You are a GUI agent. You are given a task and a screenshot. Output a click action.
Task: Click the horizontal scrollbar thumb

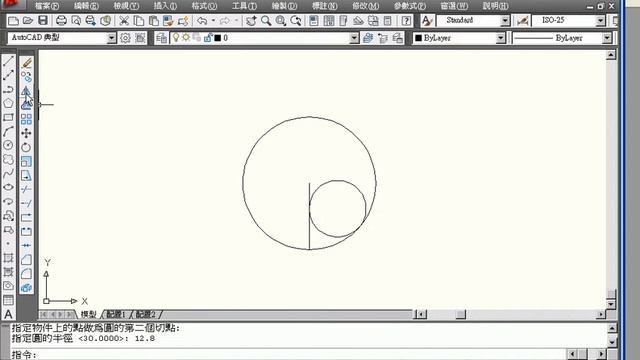click(460, 314)
